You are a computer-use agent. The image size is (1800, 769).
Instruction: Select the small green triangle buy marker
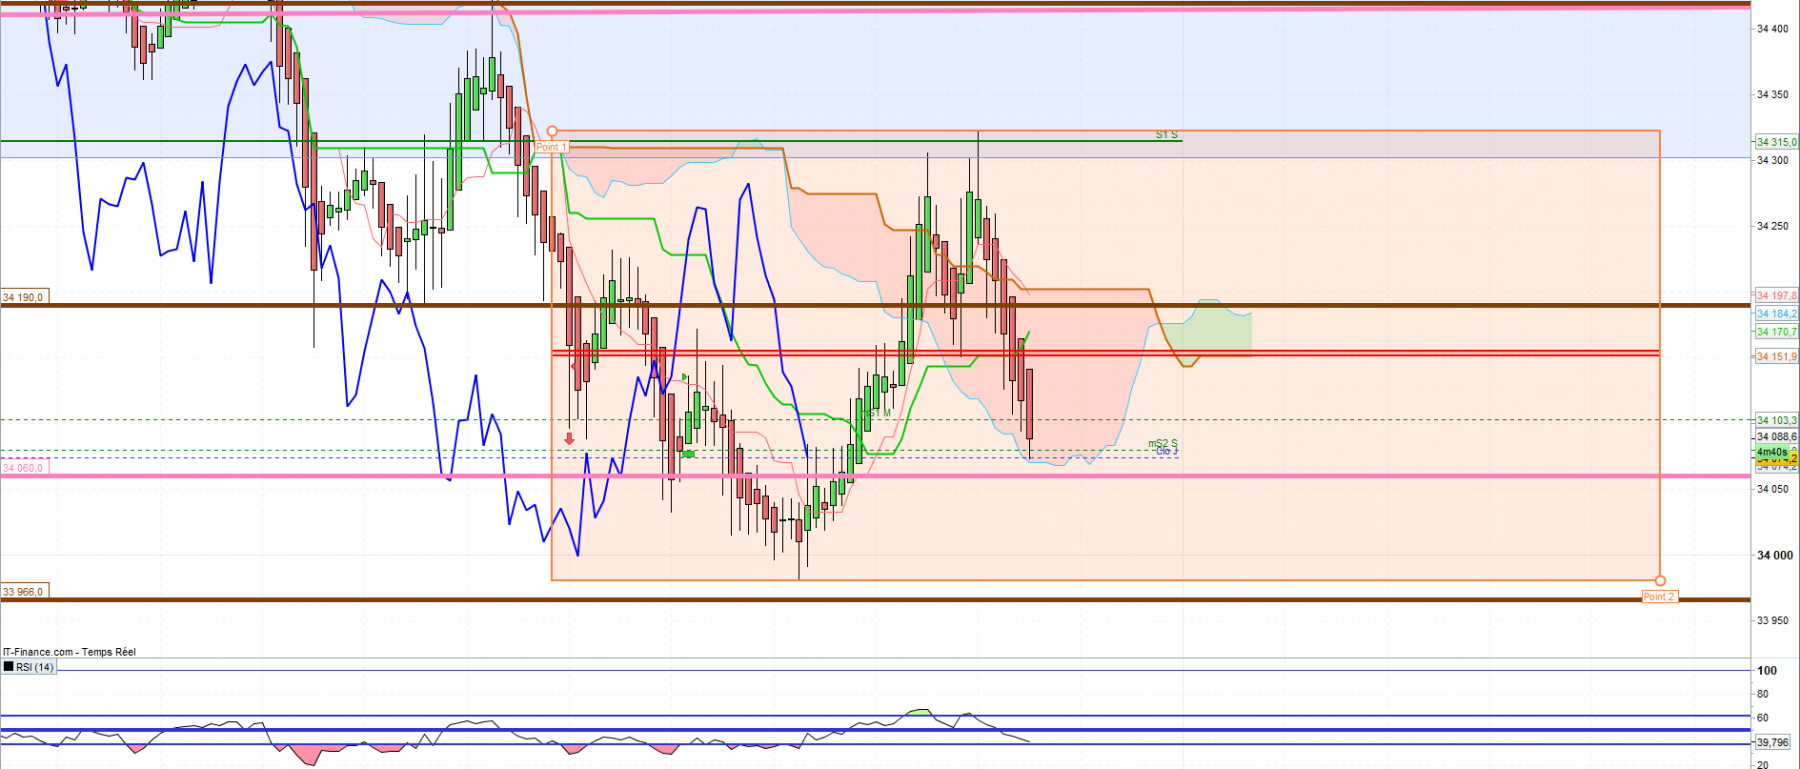[x=685, y=377]
